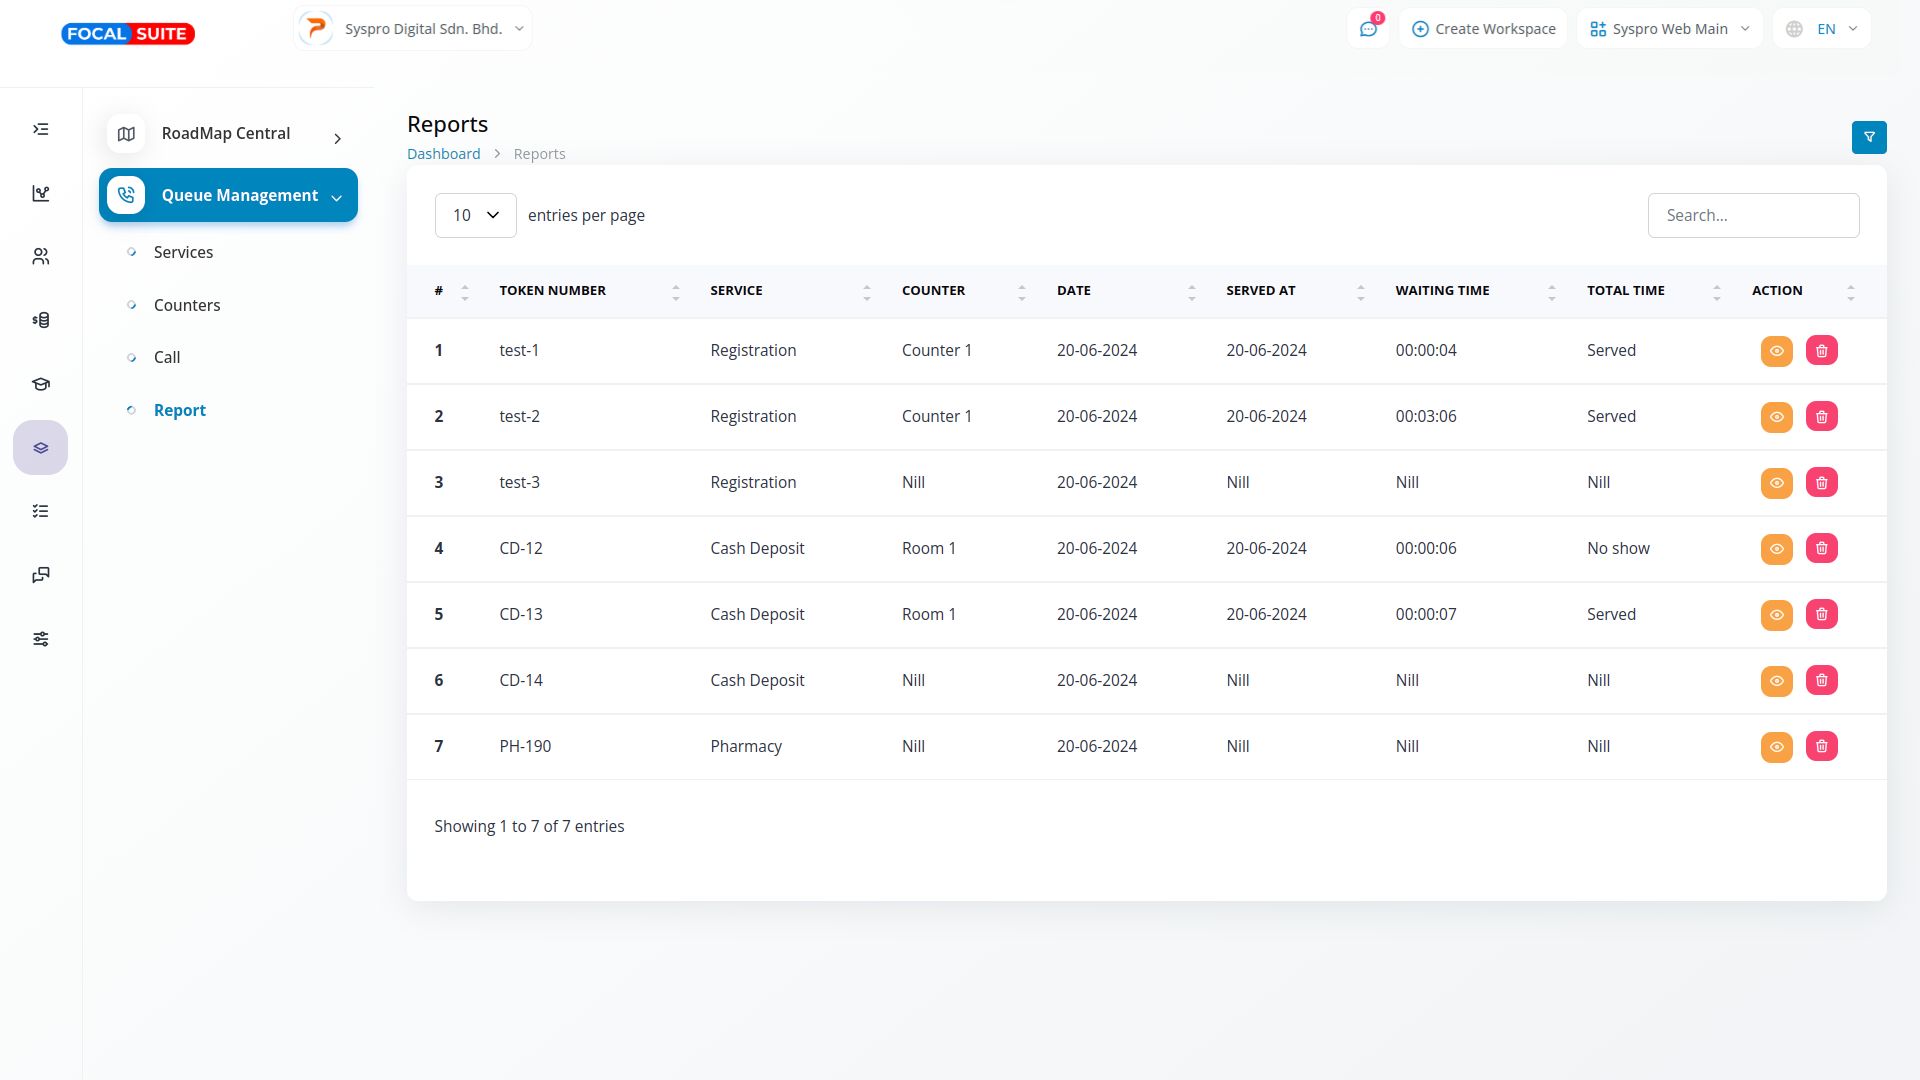Open the chat messages icon
Viewport: 1920px width, 1080px height.
pyautogui.click(x=1368, y=29)
